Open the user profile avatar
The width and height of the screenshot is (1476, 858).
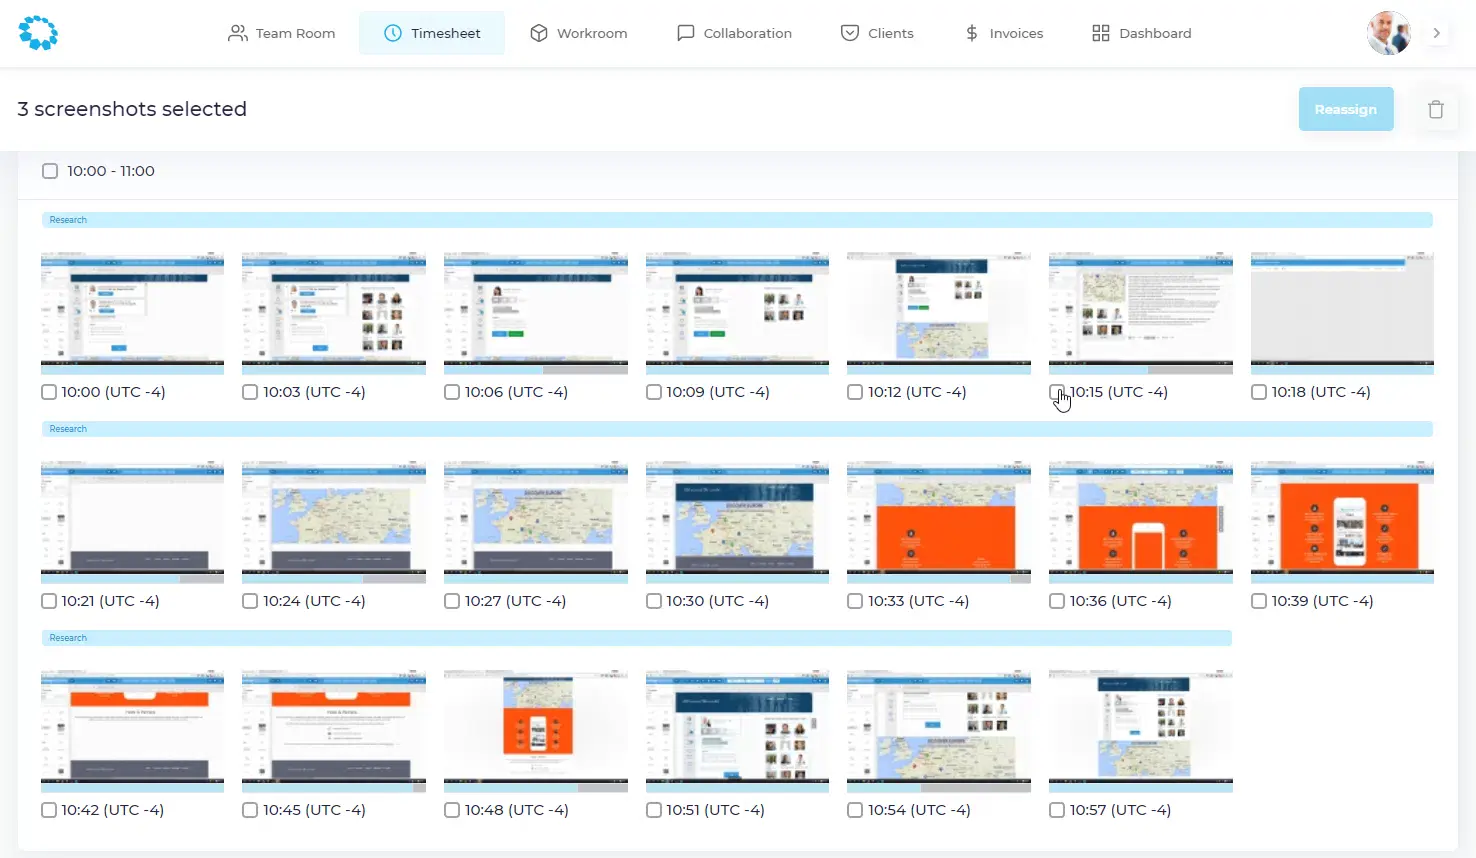(1388, 33)
